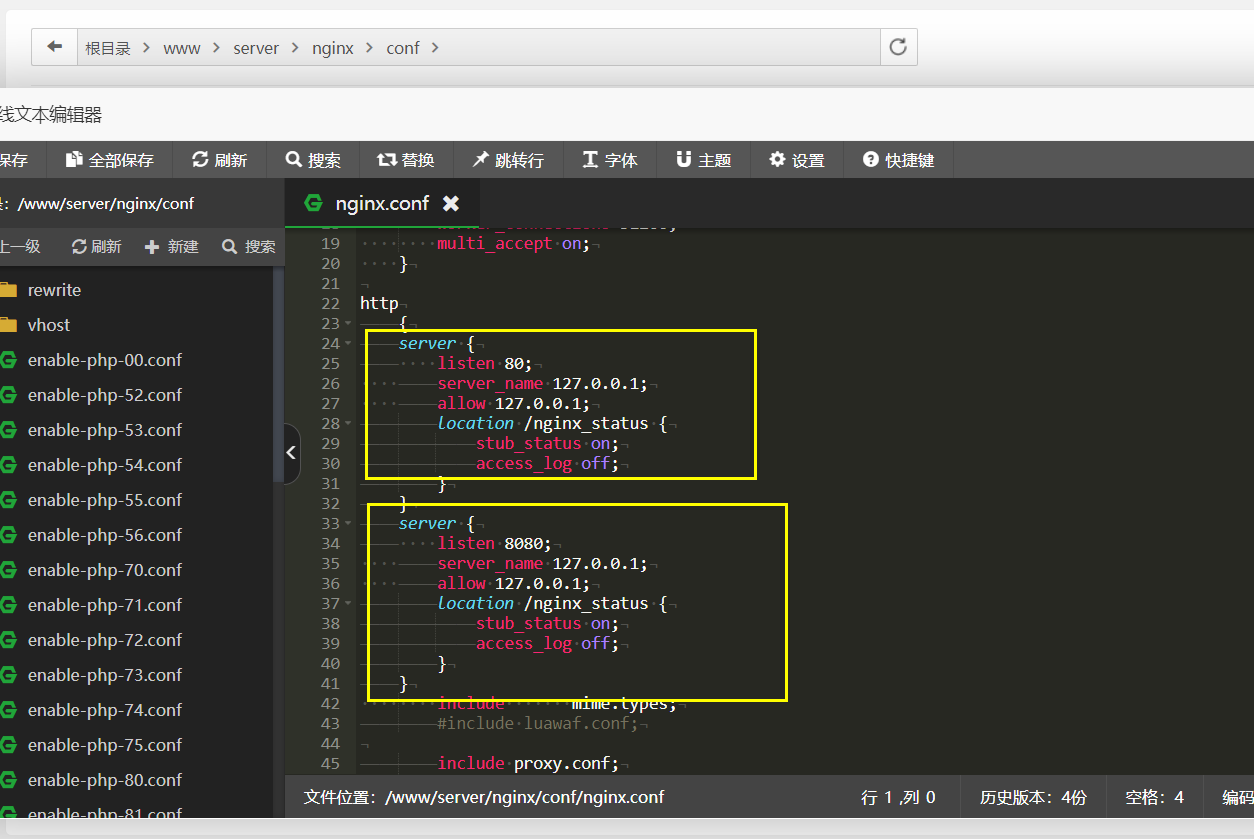This screenshot has height=839, width=1254.
Task: Refresh the editor with toolbar 刷新
Action: tap(219, 160)
